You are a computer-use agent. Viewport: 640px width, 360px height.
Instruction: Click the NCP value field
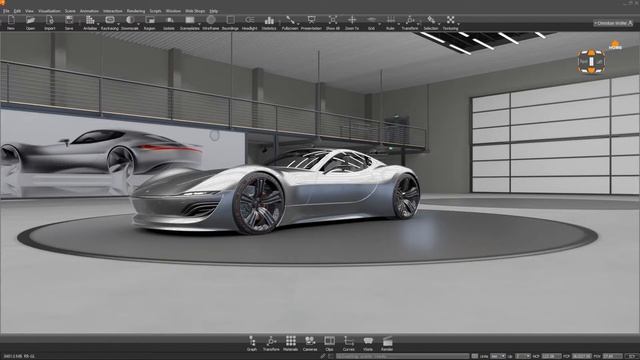[x=551, y=356]
